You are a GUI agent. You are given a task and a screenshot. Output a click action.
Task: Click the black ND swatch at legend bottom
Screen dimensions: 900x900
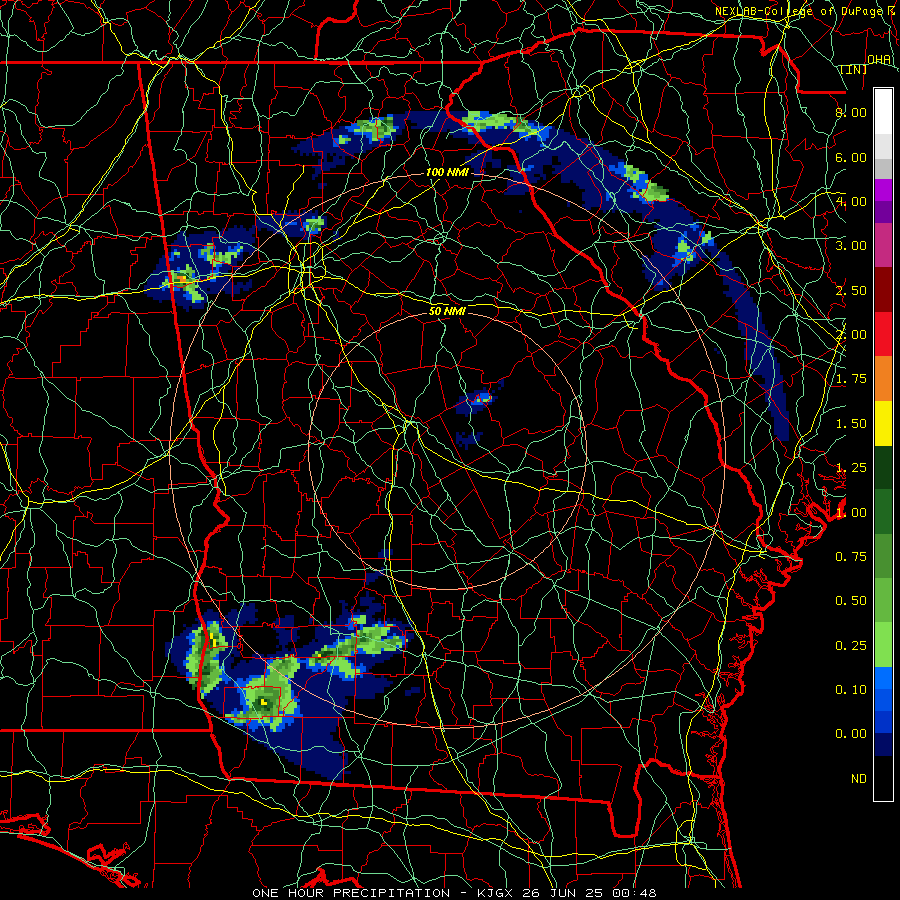point(883,778)
